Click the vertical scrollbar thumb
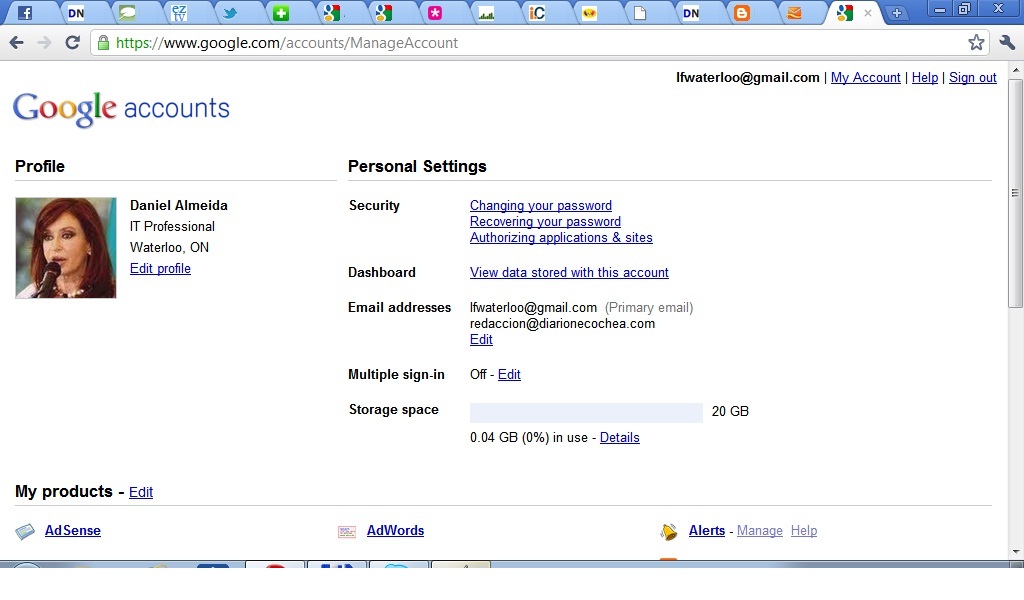Viewport: 1024px width, 600px height. click(1016, 193)
